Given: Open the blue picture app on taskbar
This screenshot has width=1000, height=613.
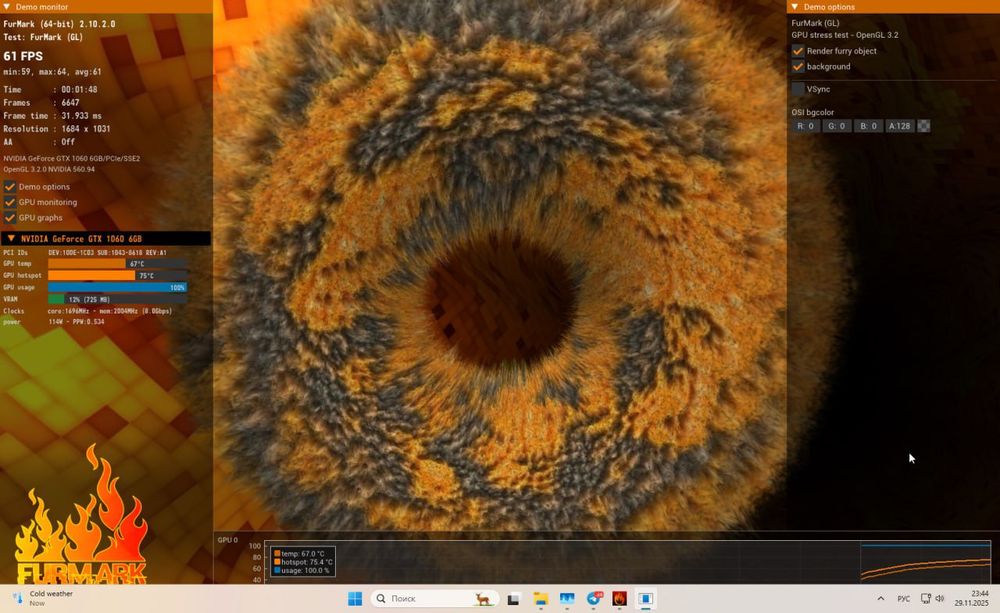Looking at the screenshot, I should [567, 599].
